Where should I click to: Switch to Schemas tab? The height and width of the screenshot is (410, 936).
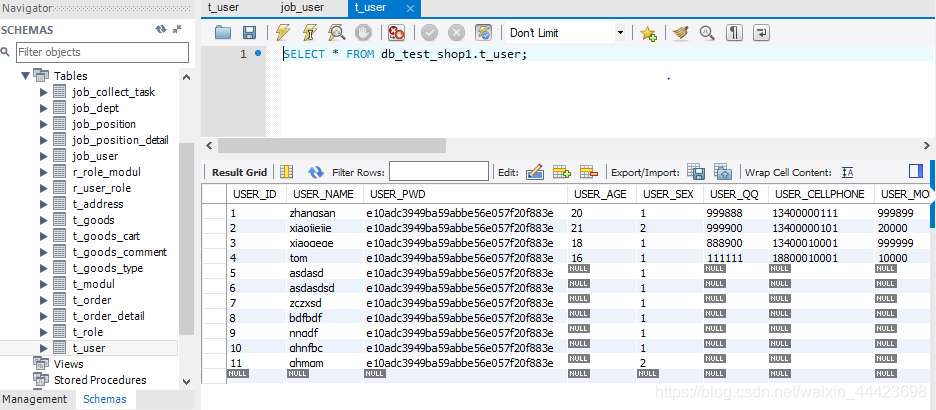click(x=105, y=399)
